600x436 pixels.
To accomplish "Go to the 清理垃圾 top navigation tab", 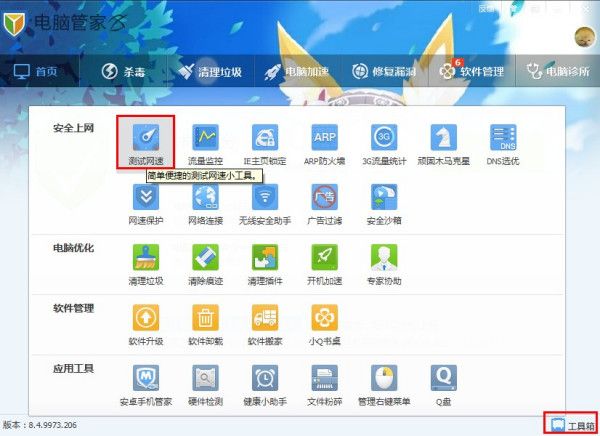I will coord(210,72).
